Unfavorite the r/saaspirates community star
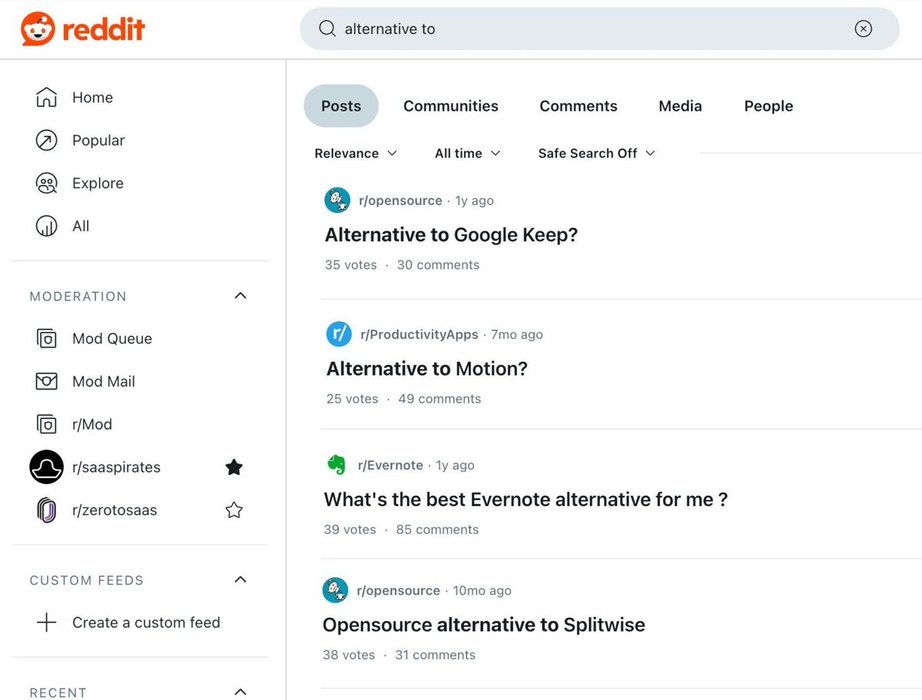Viewport: 922px width, 700px height. click(234, 467)
